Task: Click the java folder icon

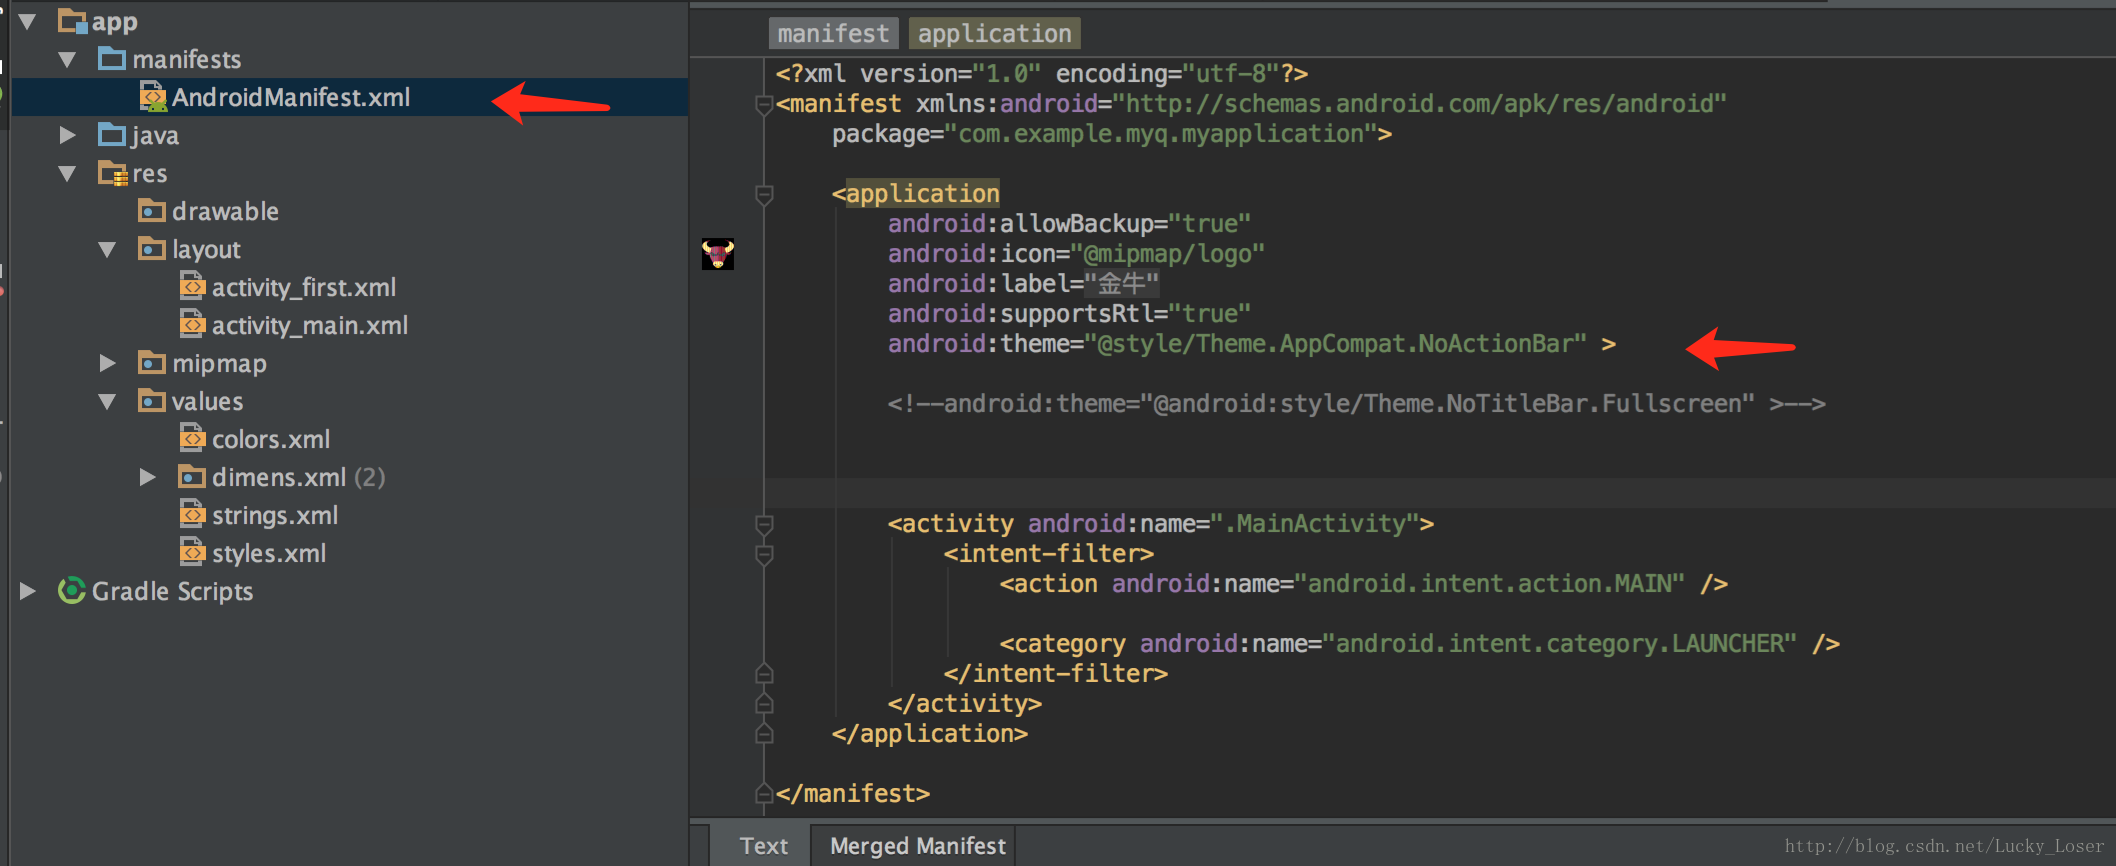Action: pyautogui.click(x=112, y=135)
